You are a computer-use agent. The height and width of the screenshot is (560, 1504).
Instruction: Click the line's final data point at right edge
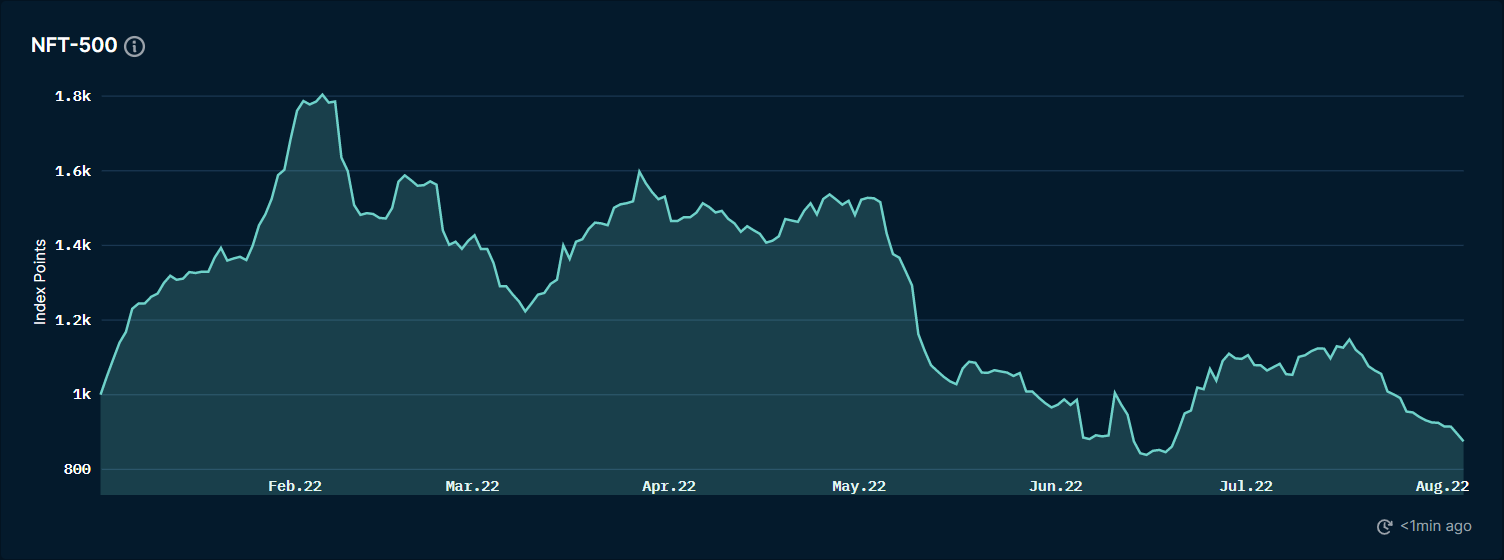point(1463,440)
